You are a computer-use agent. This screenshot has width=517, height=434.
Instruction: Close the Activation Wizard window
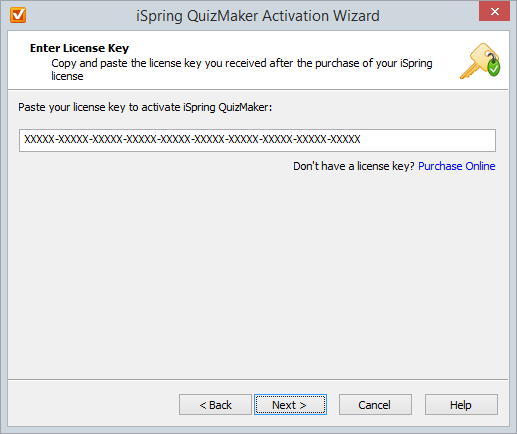click(494, 12)
